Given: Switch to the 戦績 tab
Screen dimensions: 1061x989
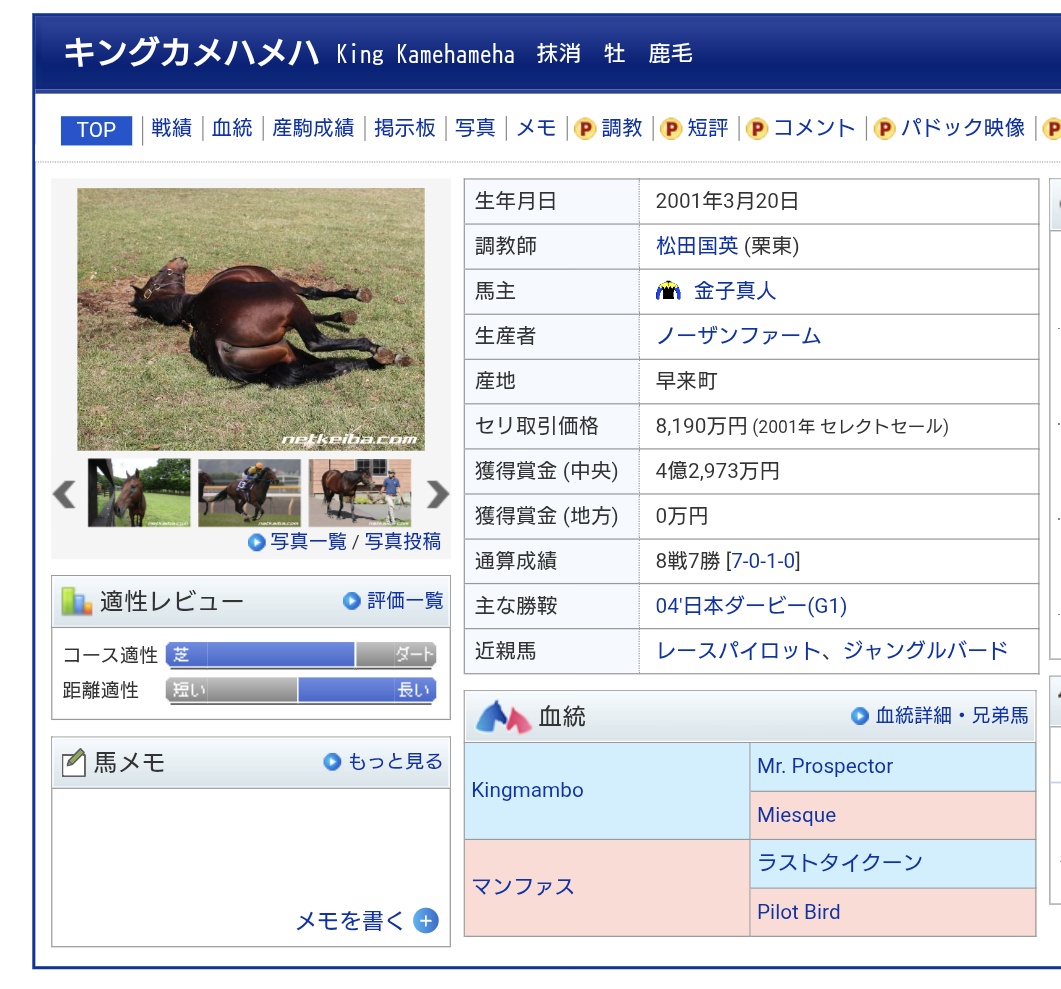Looking at the screenshot, I should [x=171, y=128].
